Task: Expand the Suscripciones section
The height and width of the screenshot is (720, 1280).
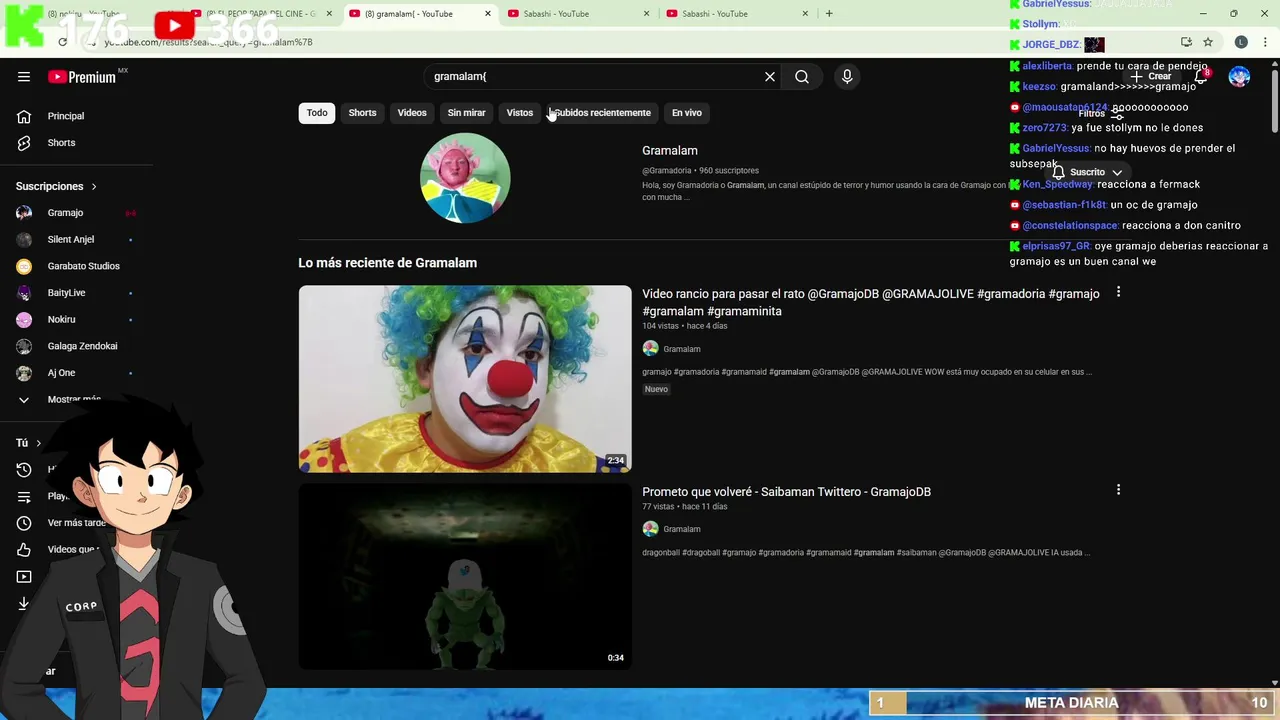Action: pos(56,186)
